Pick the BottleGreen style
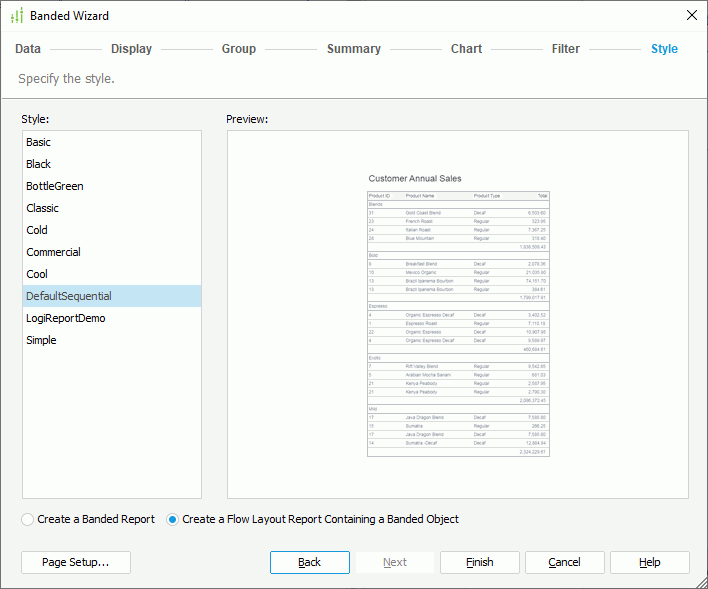708x589 pixels. (55, 186)
